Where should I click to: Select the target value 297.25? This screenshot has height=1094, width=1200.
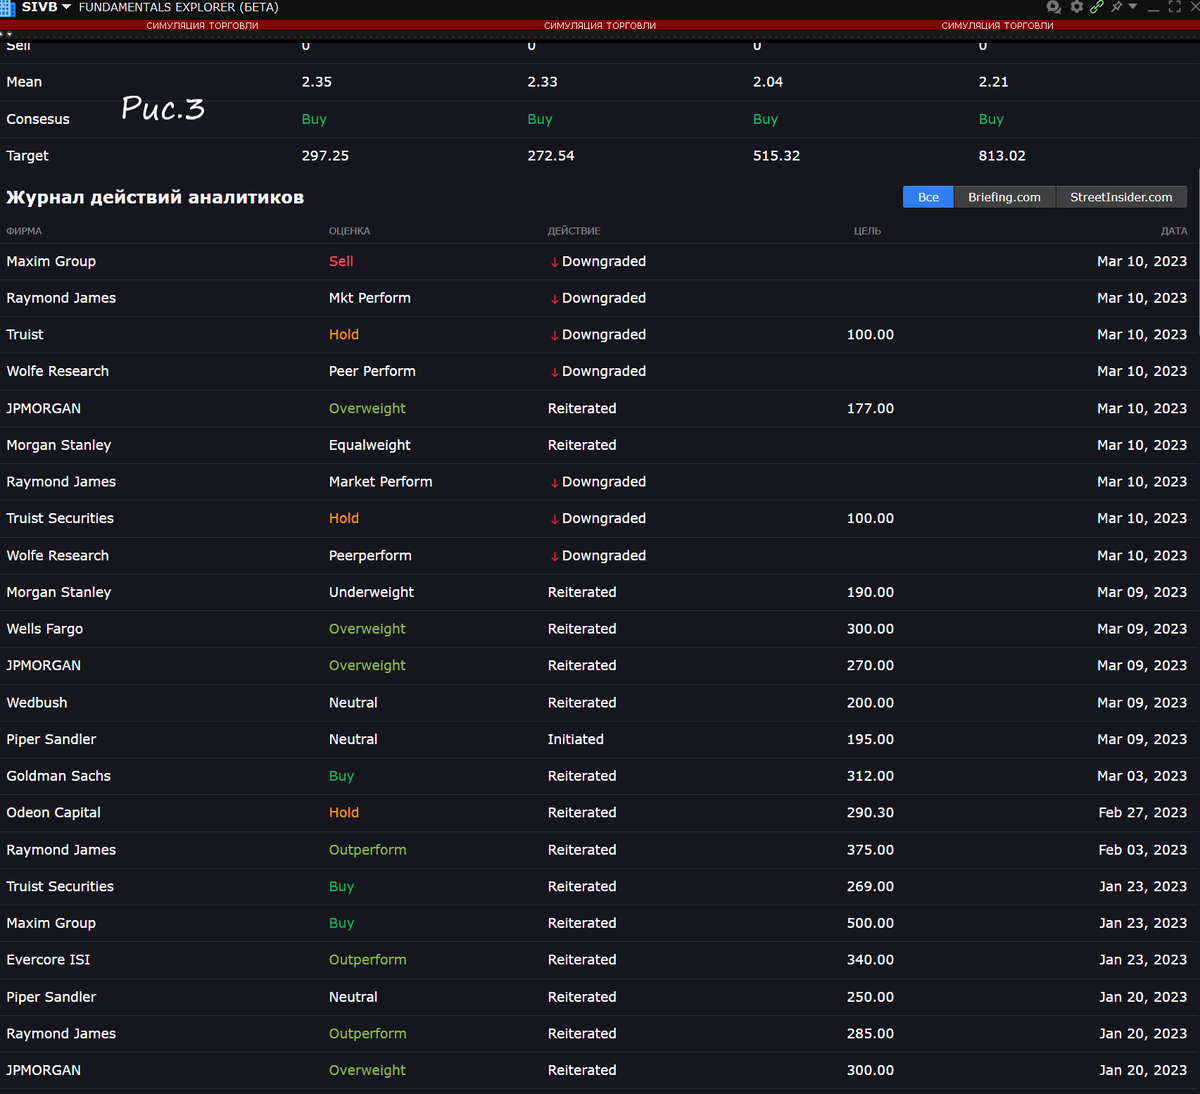point(325,156)
